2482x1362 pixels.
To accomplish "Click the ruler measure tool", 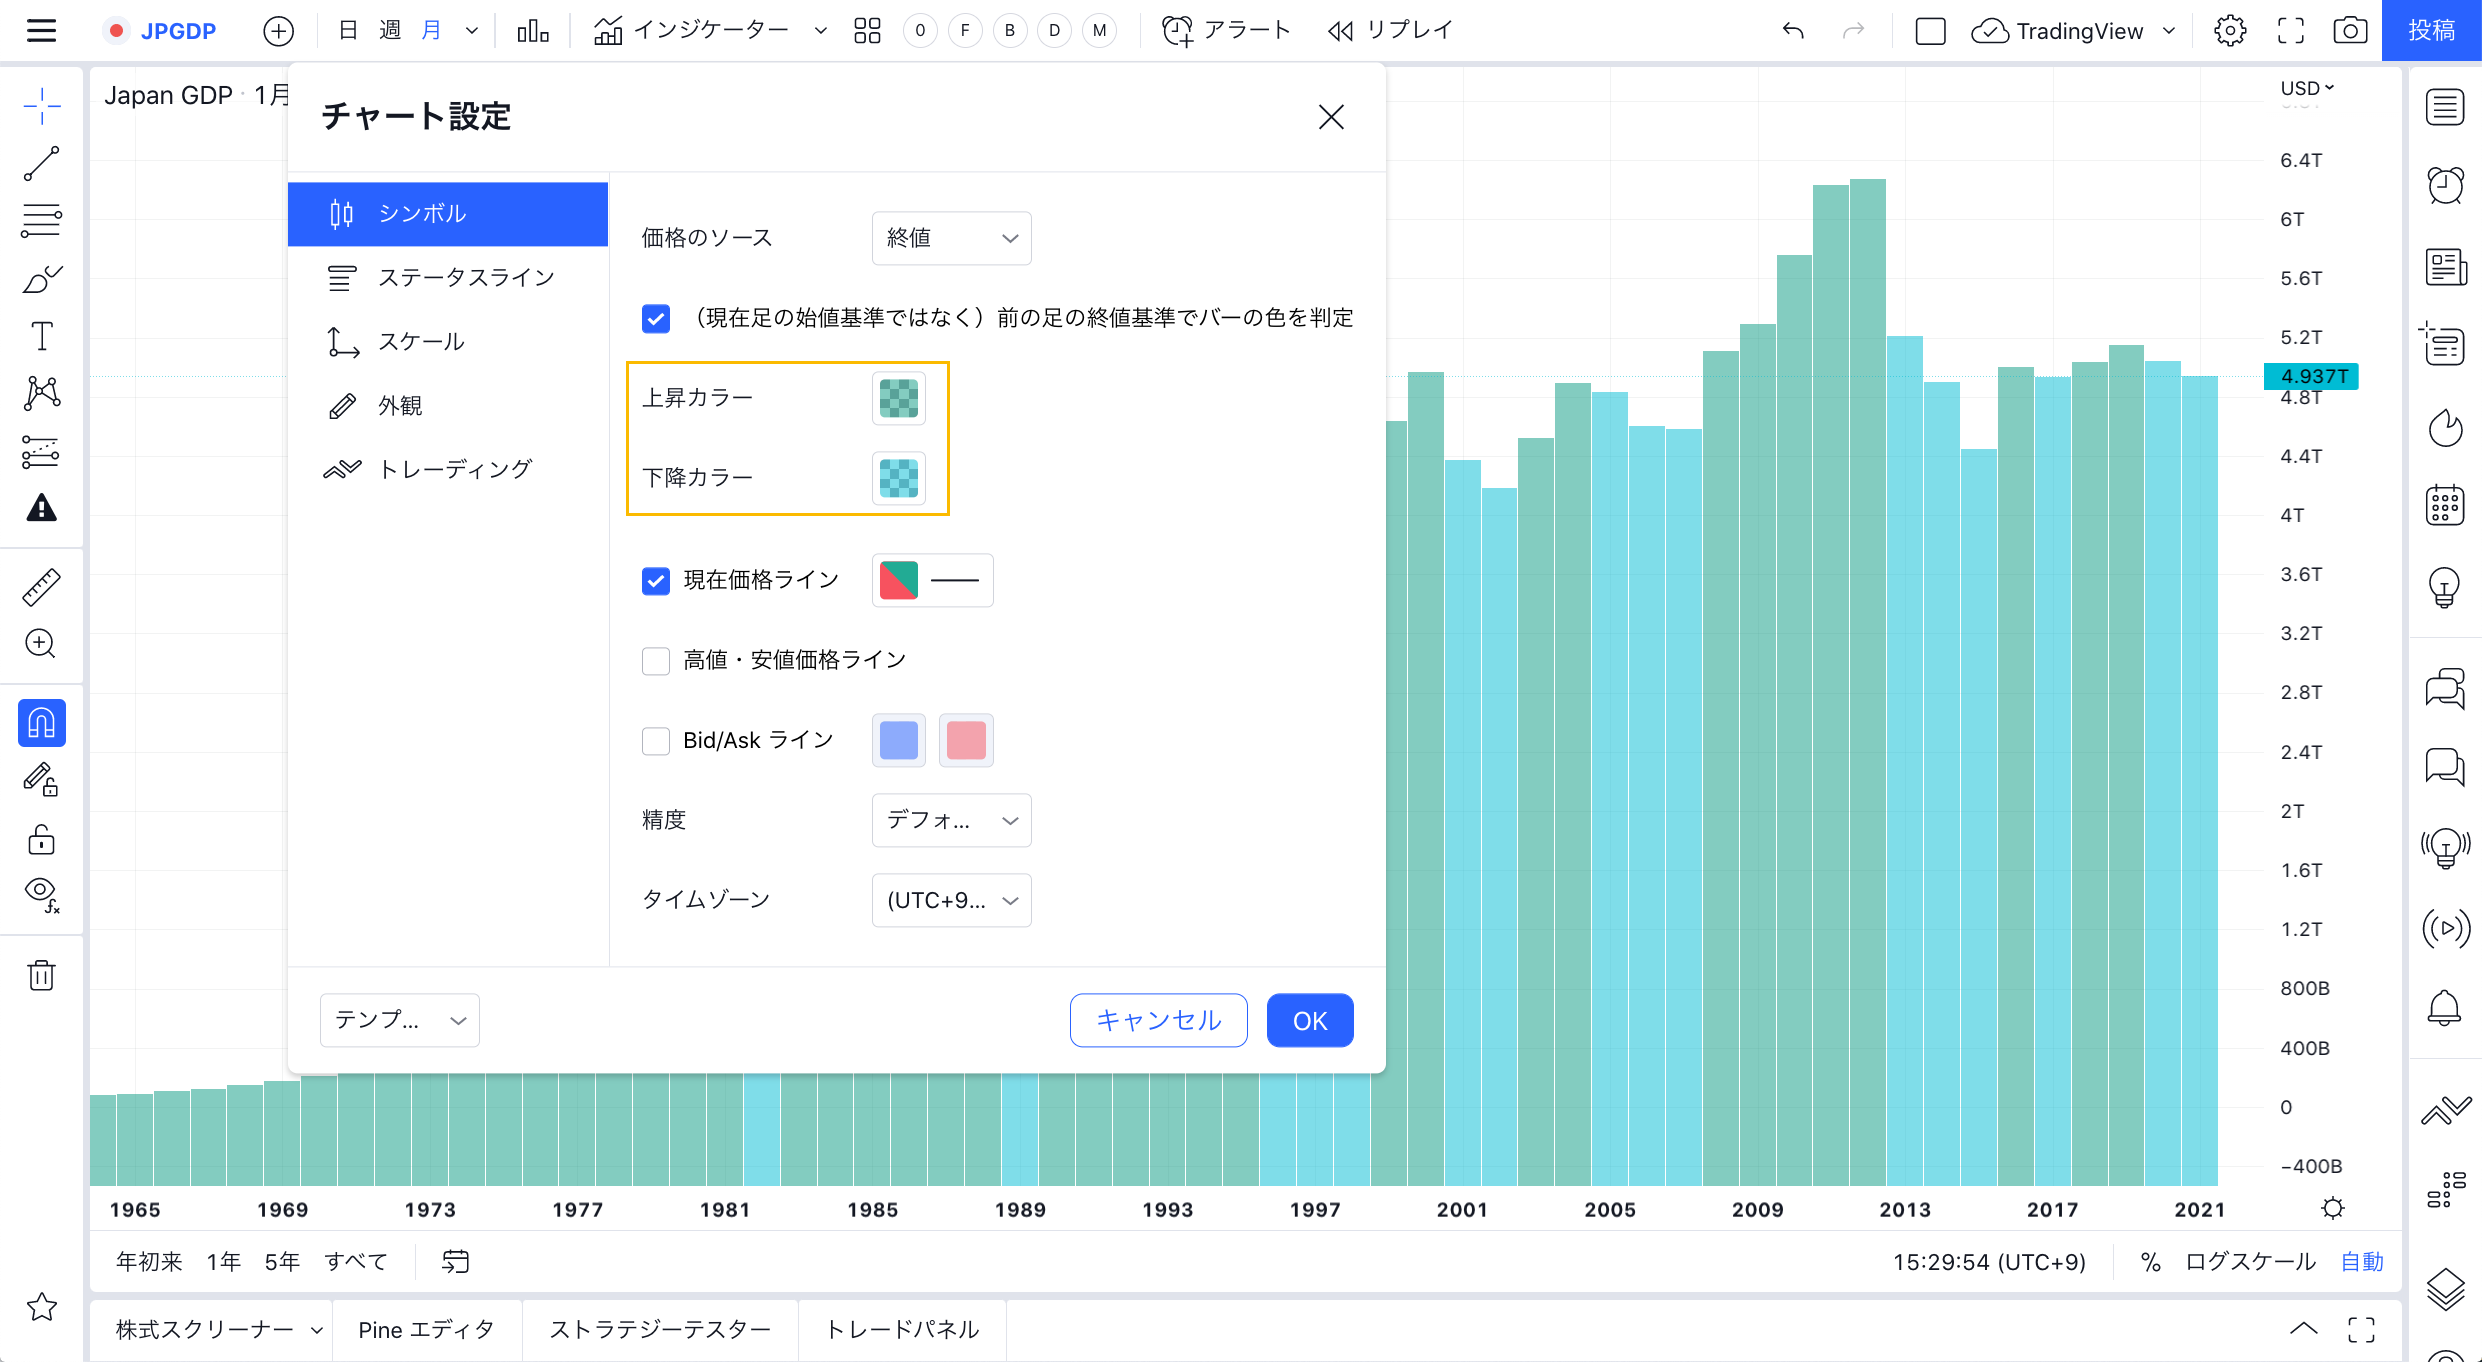I will (x=41, y=587).
